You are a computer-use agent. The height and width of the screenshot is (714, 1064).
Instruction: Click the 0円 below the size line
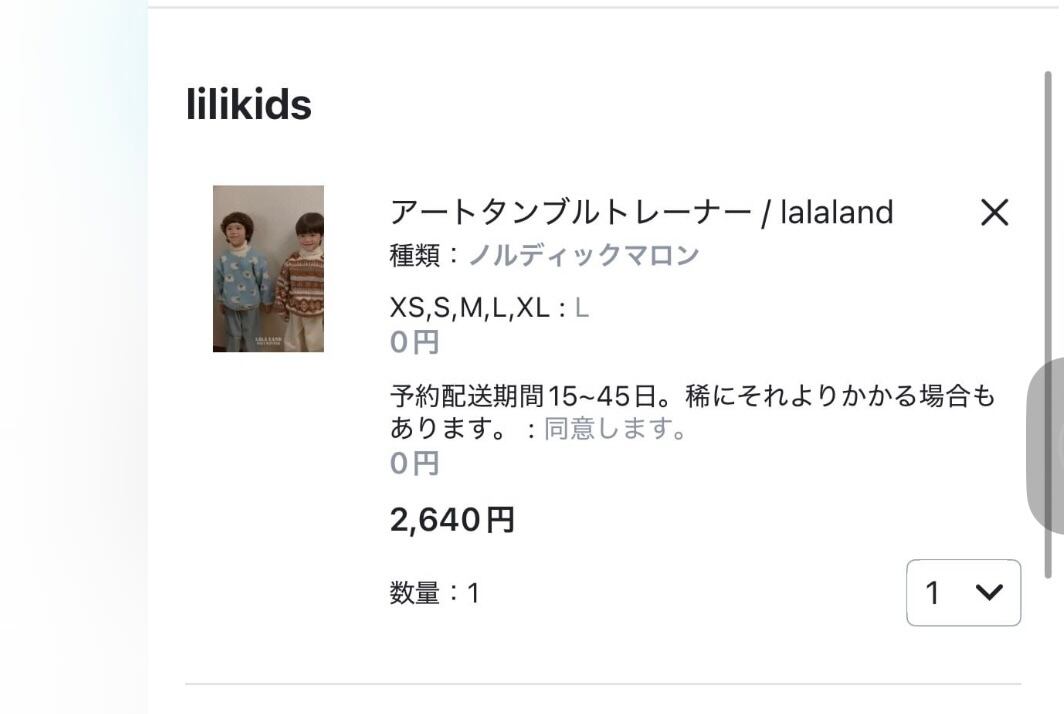click(414, 343)
